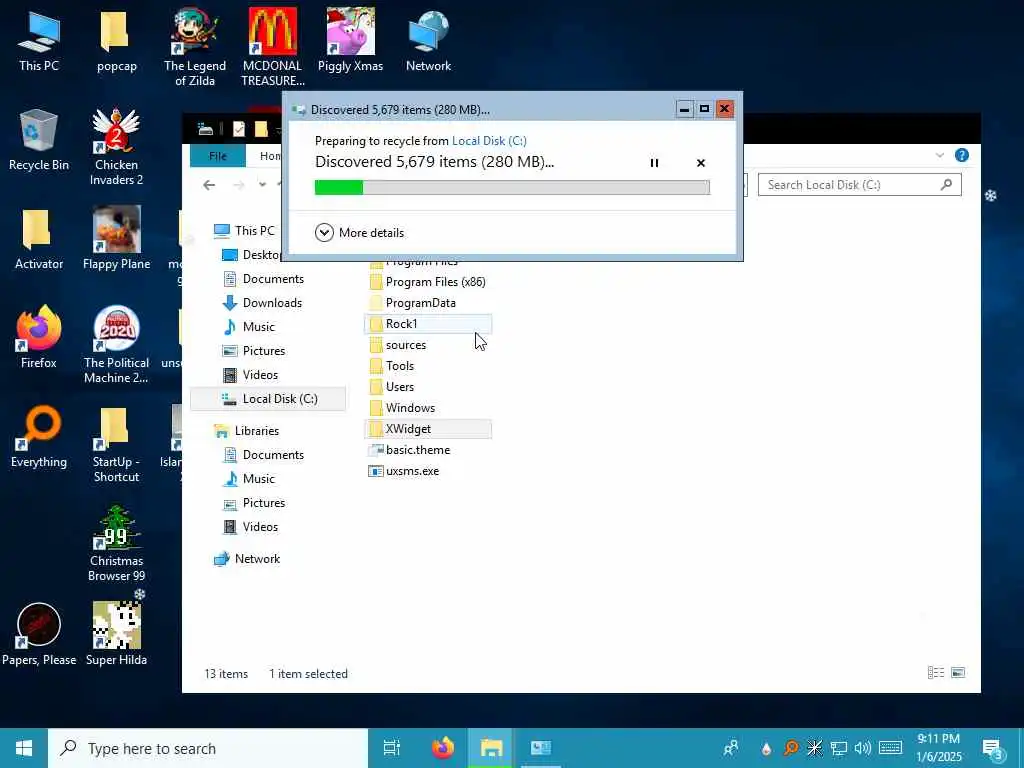Select the Recycle Bin desktop icon
The height and width of the screenshot is (768, 1024).
point(39,140)
